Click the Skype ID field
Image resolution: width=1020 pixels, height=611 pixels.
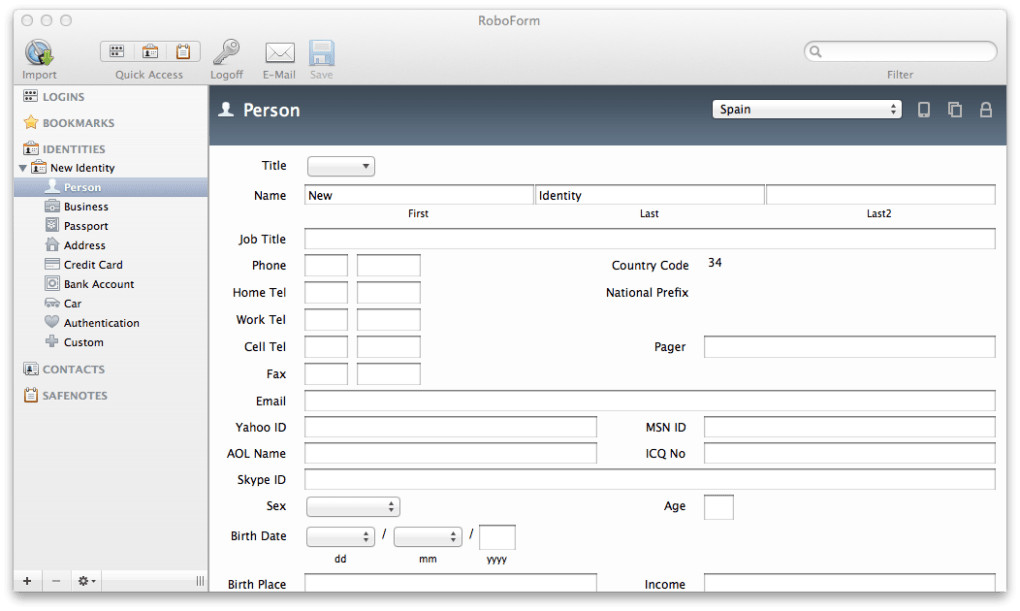[650, 480]
